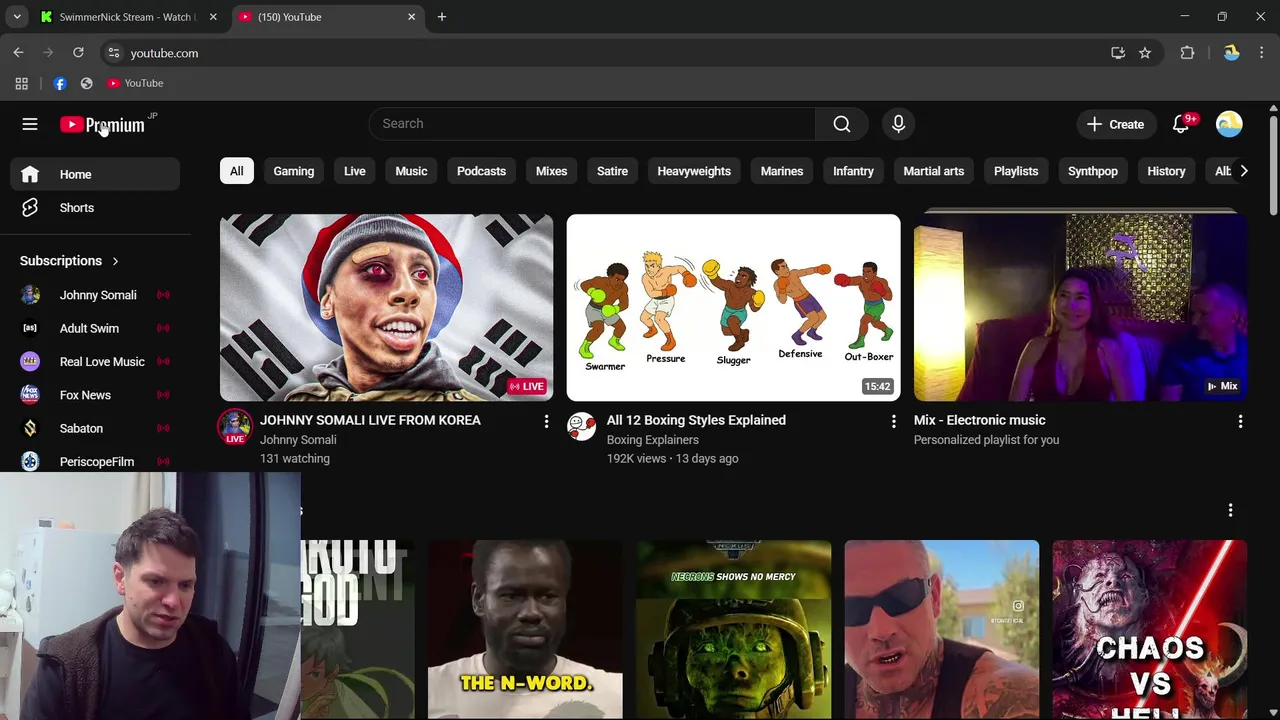Select the Live filter chip
Image resolution: width=1280 pixels, height=720 pixels.
pyautogui.click(x=355, y=171)
